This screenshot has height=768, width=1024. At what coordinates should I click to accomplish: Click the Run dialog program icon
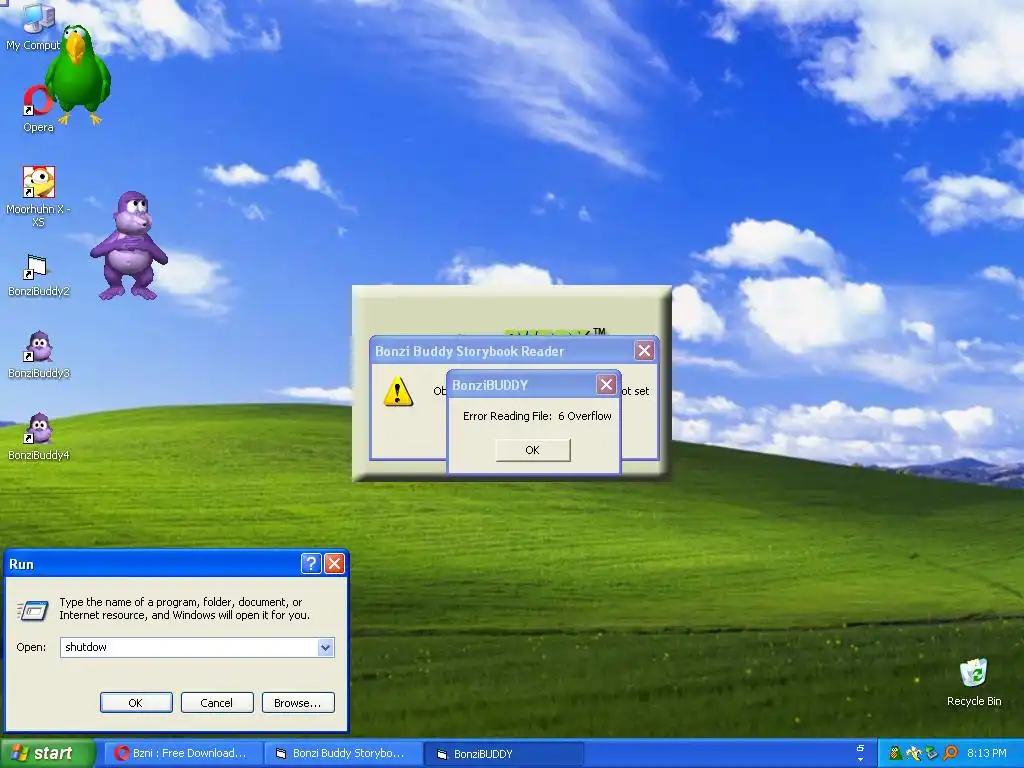point(33,610)
